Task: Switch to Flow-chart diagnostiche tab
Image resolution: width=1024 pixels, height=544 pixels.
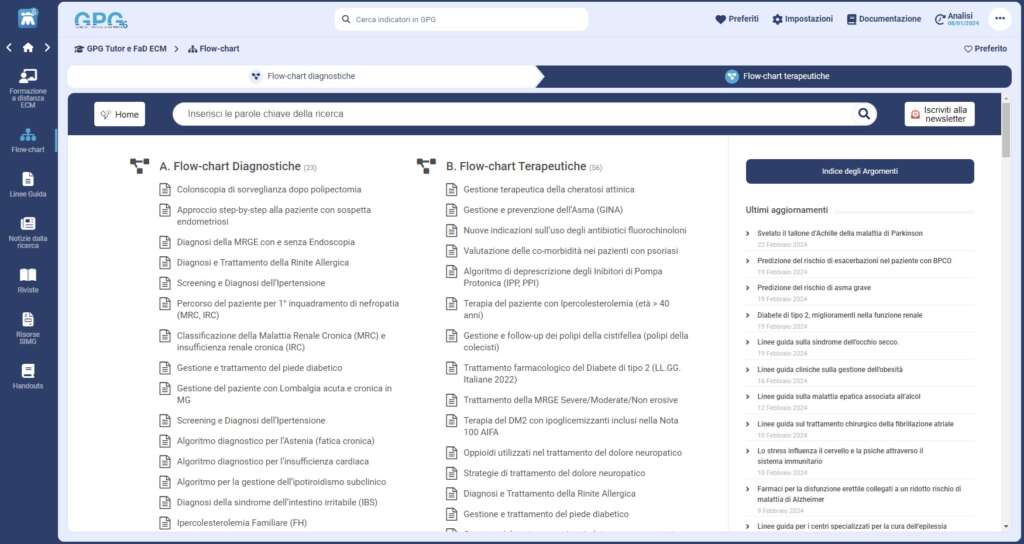Action: (x=302, y=76)
